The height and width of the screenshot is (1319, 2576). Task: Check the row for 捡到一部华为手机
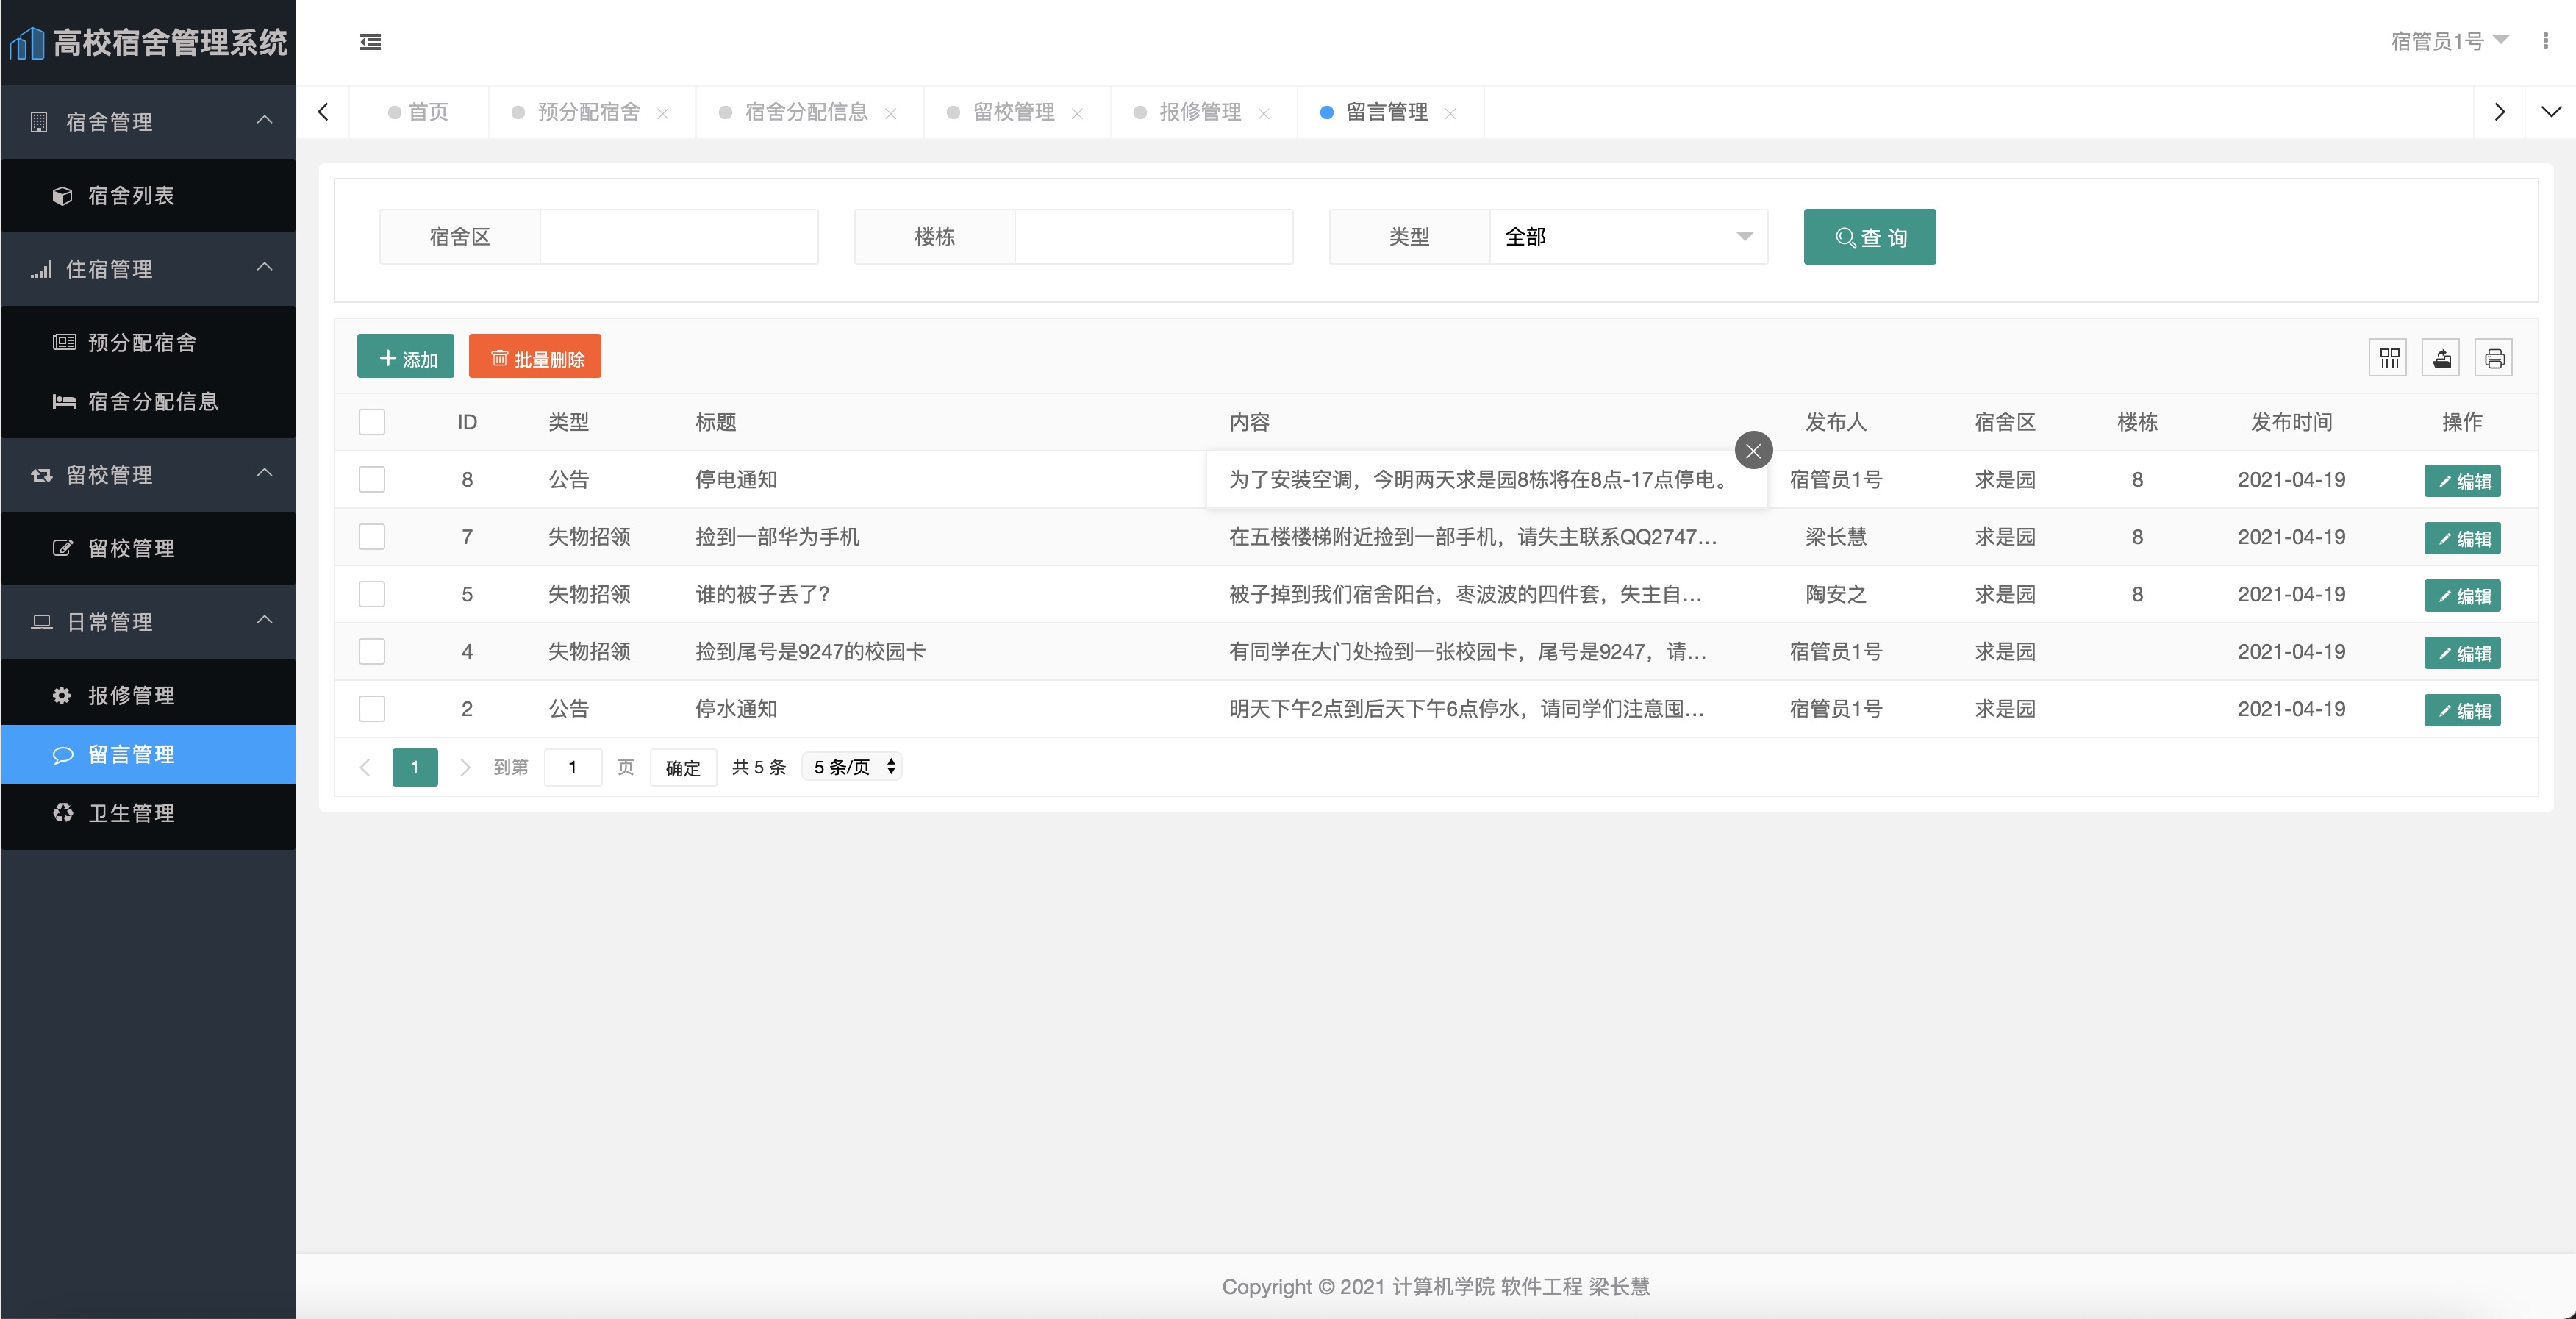[x=372, y=537]
